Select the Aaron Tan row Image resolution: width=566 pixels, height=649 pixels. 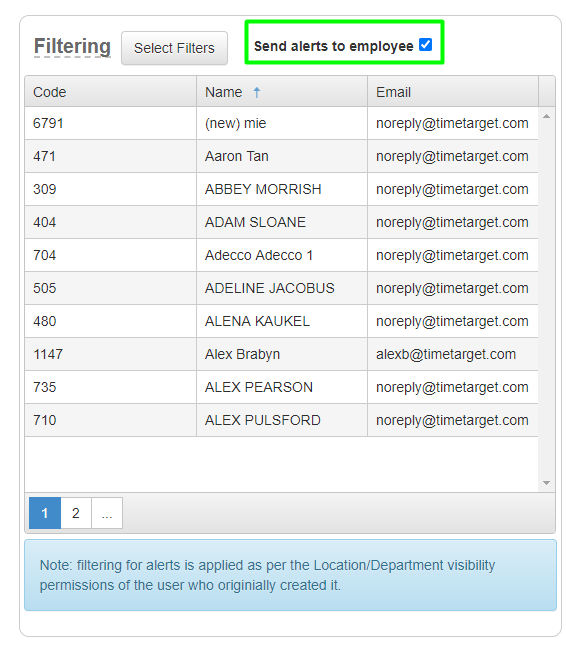coord(282,156)
